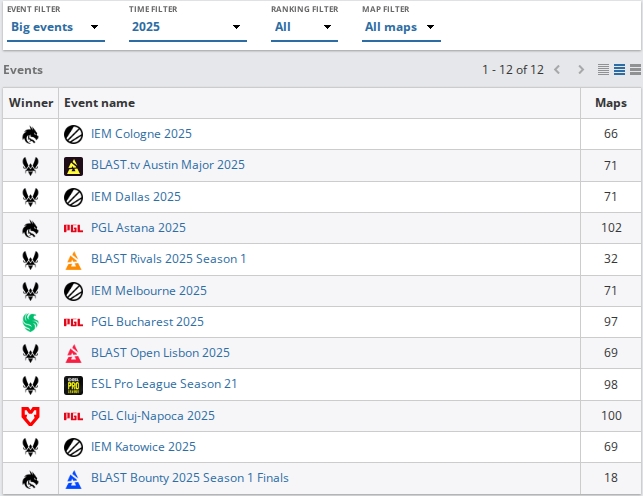This screenshot has width=643, height=496.
Task: Click PGL logo beside Cluj-Napoca 2025
Action: coord(73,416)
